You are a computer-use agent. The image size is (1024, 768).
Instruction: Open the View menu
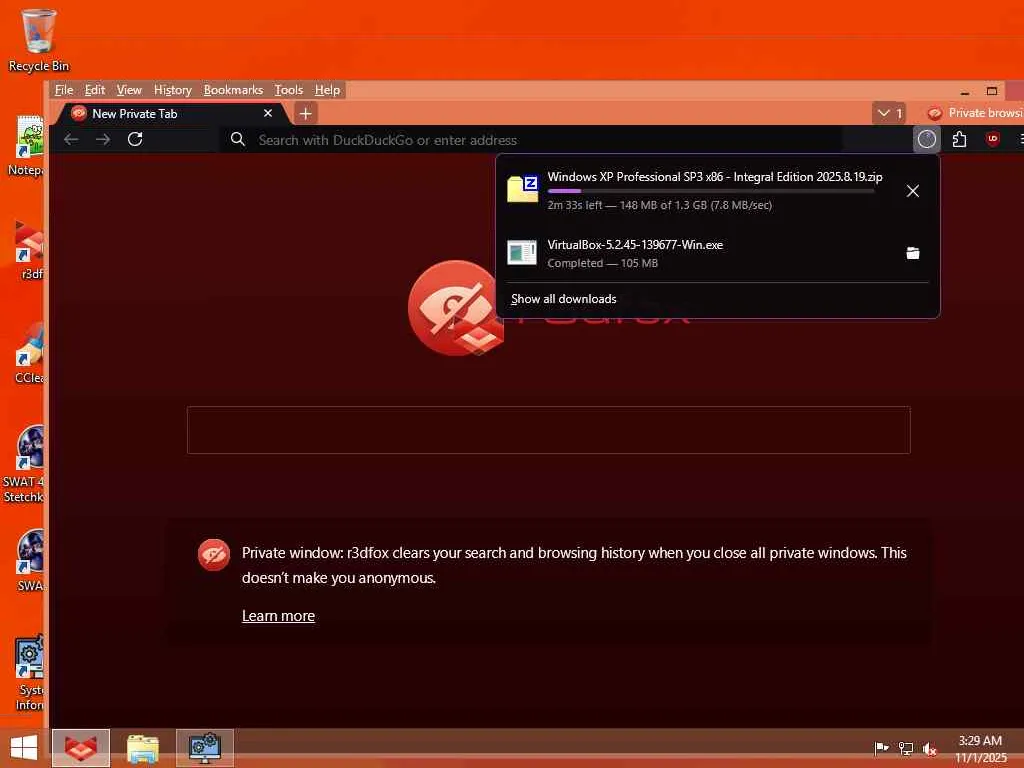[x=129, y=89]
